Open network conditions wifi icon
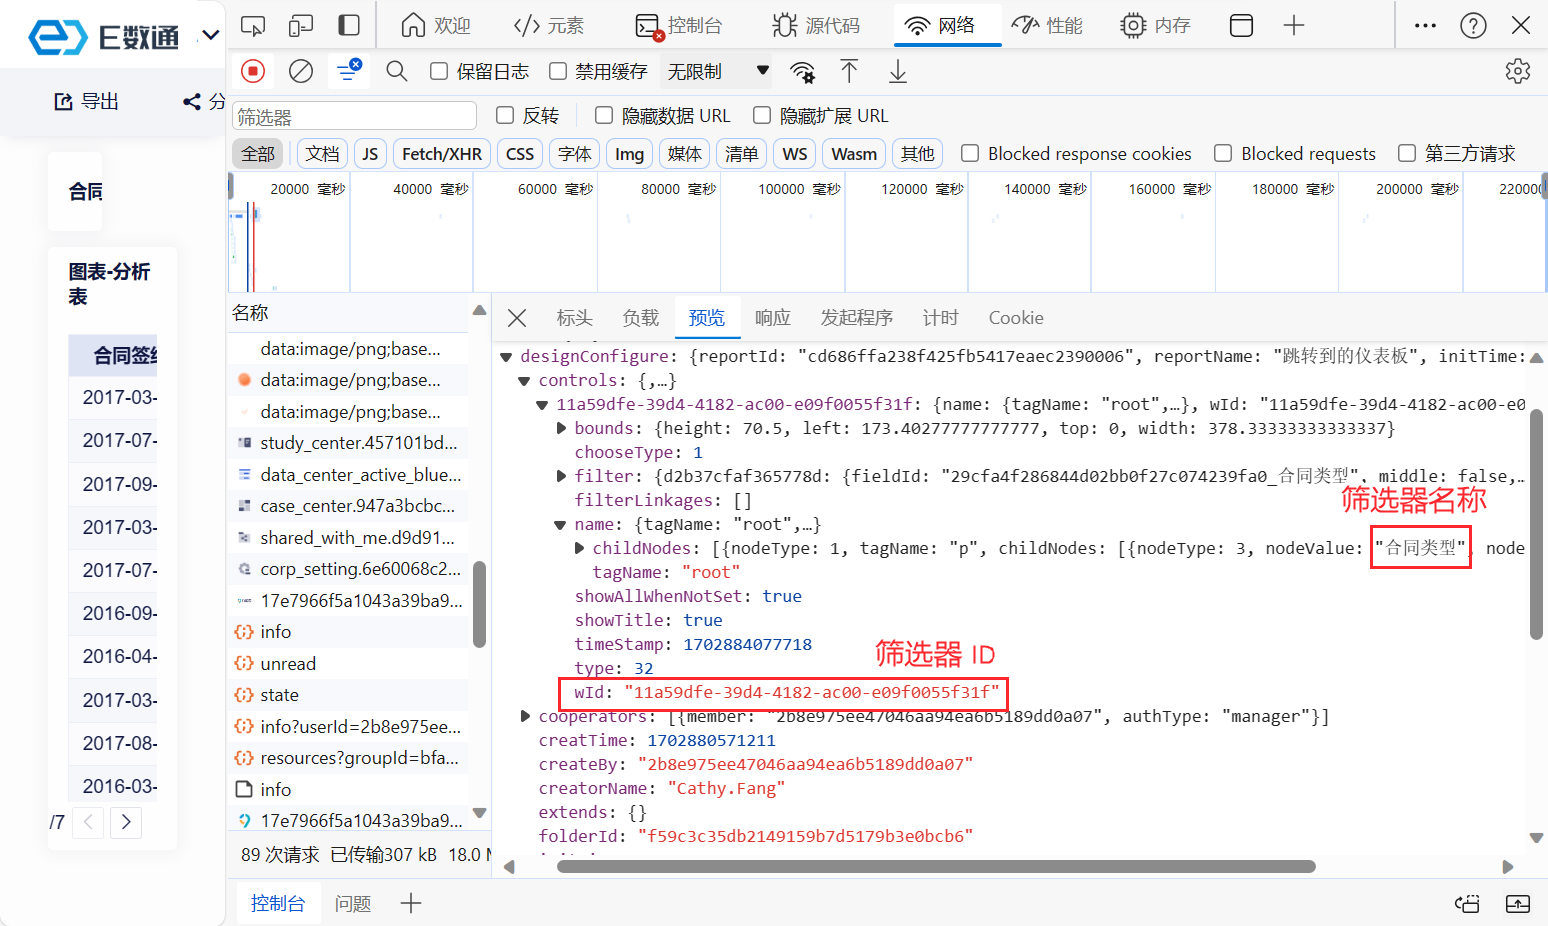This screenshot has height=926, width=1548. pyautogui.click(x=802, y=71)
